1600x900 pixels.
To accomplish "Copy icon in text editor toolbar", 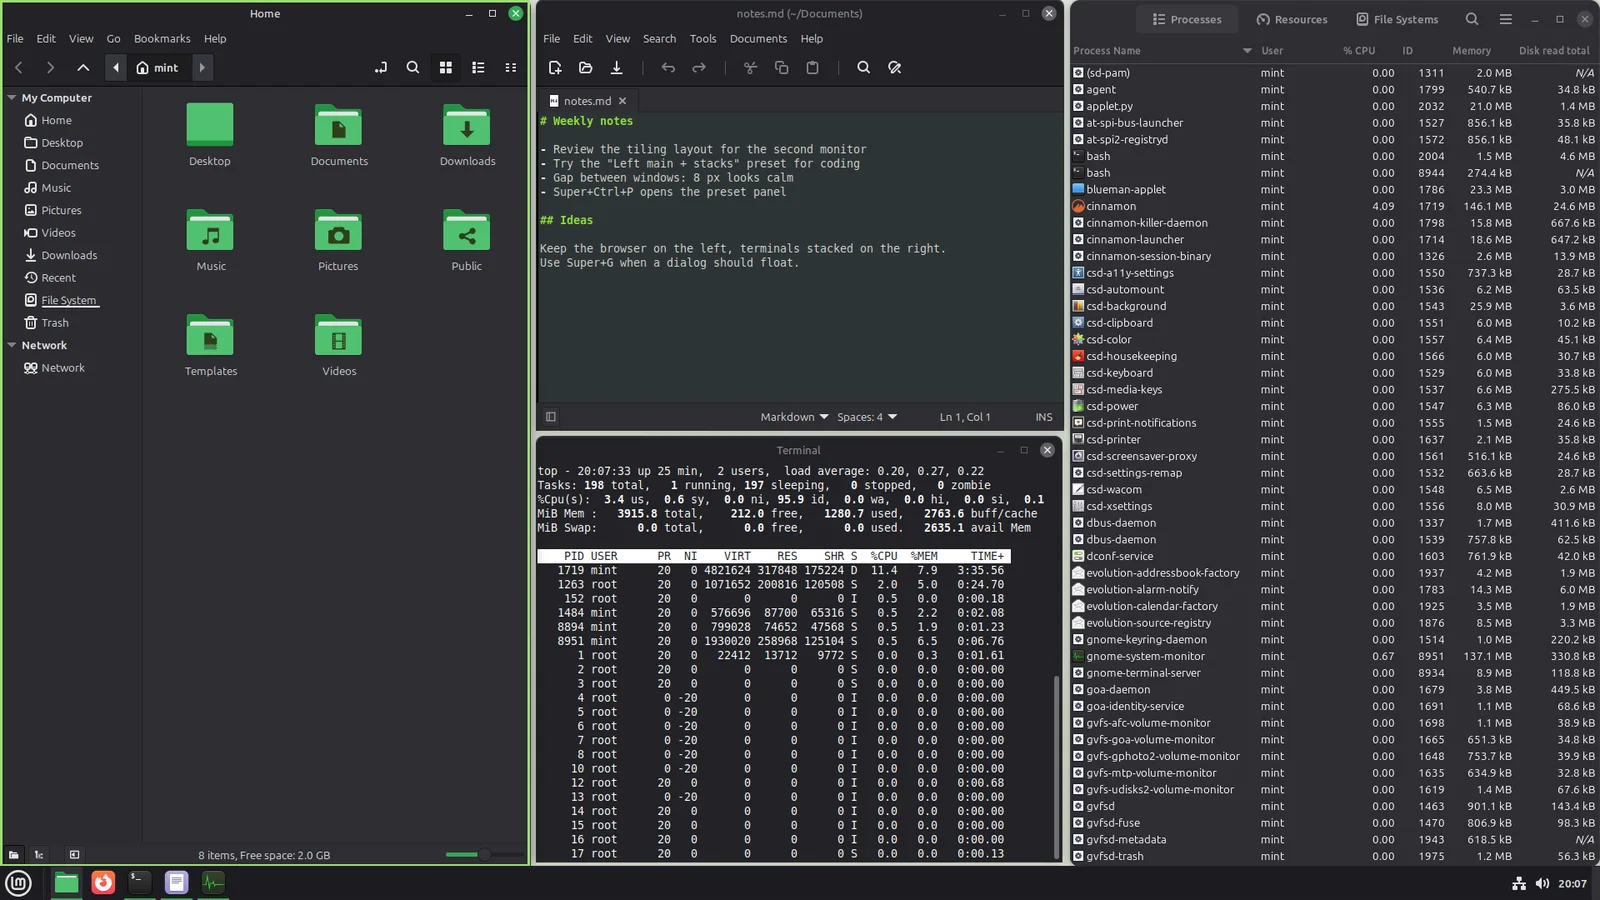I will tap(781, 68).
